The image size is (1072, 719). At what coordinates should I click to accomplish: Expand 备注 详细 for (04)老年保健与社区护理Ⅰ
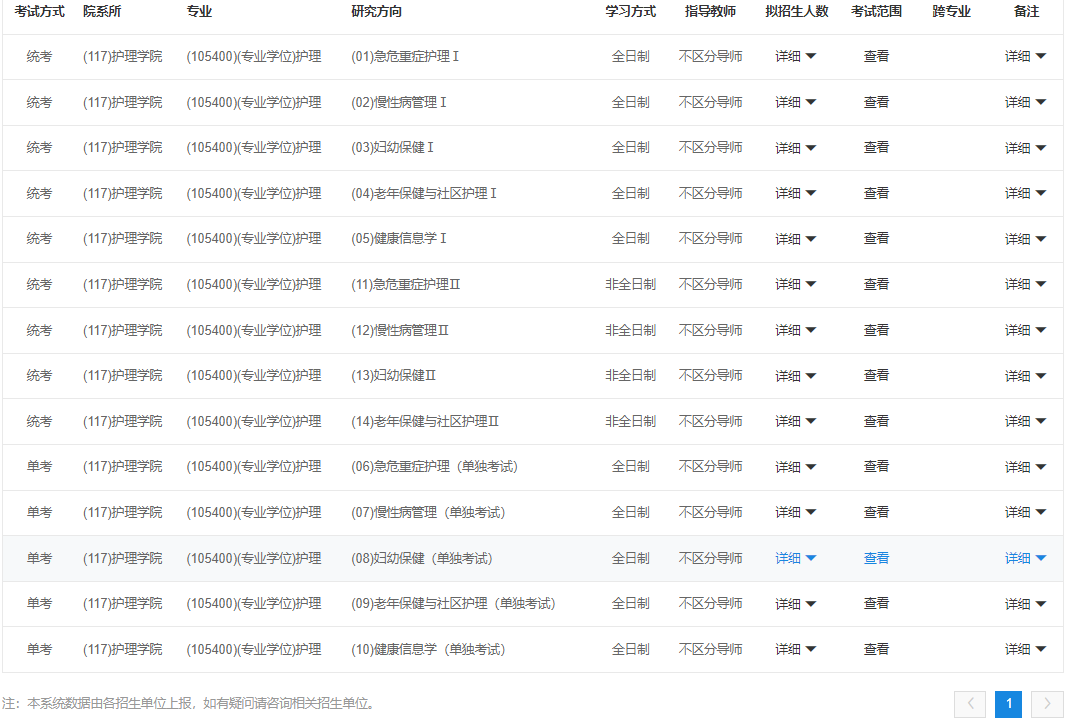tap(1025, 193)
